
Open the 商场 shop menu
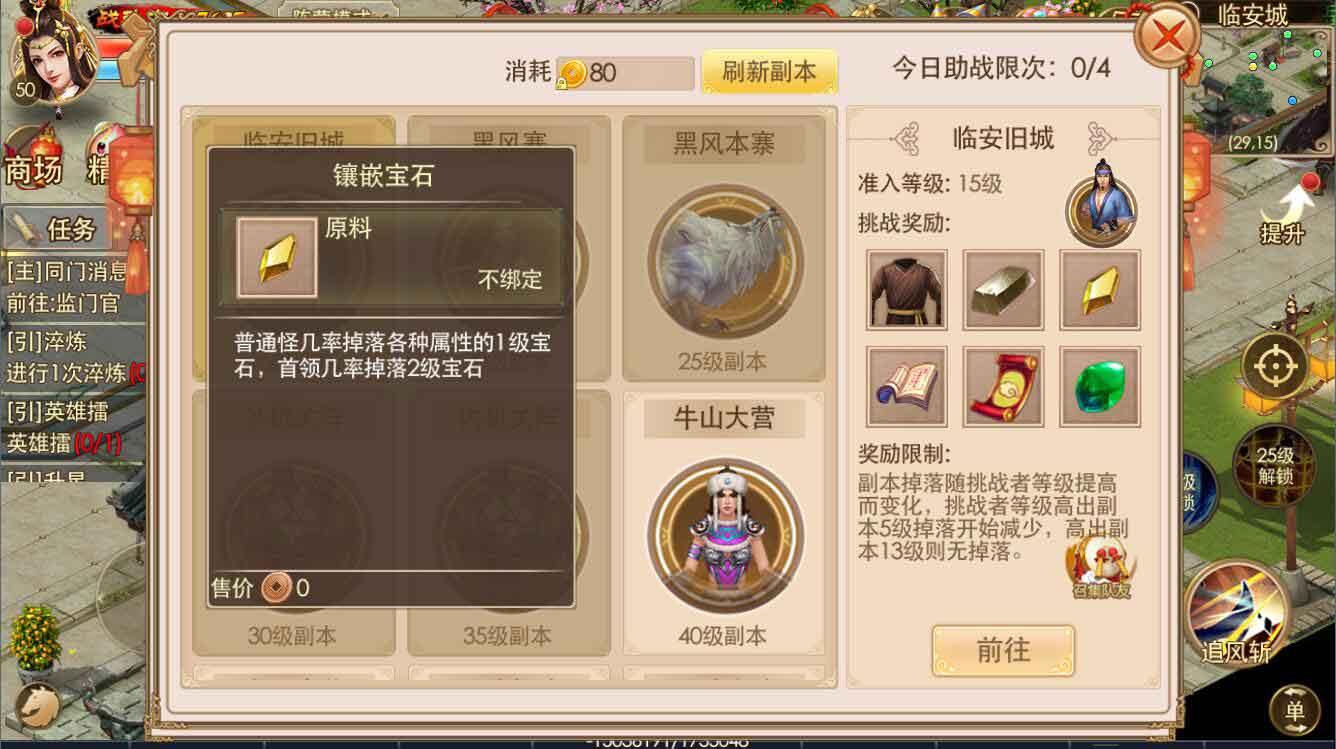coord(33,170)
